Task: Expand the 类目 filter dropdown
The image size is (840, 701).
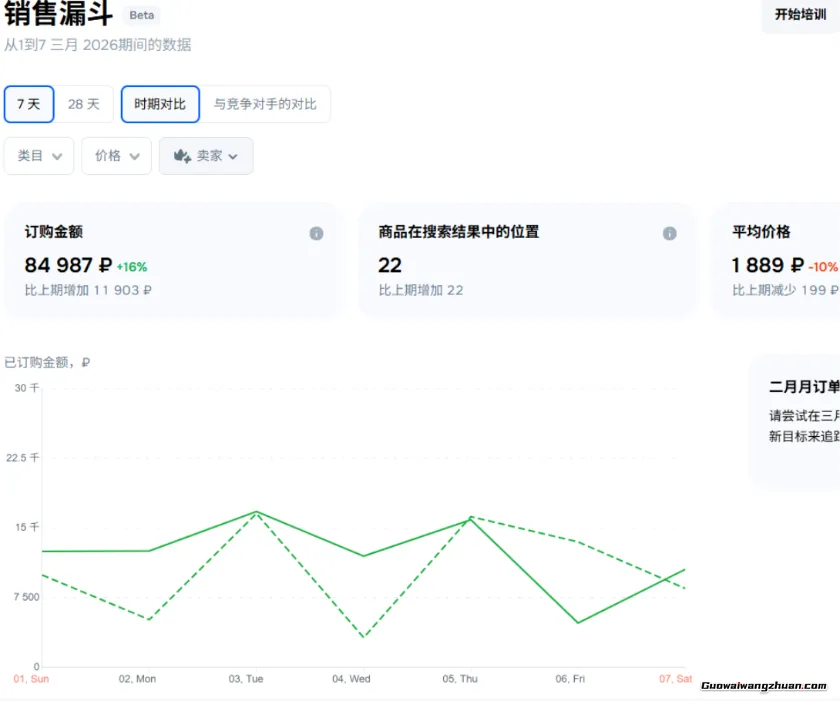Action: click(x=39, y=156)
